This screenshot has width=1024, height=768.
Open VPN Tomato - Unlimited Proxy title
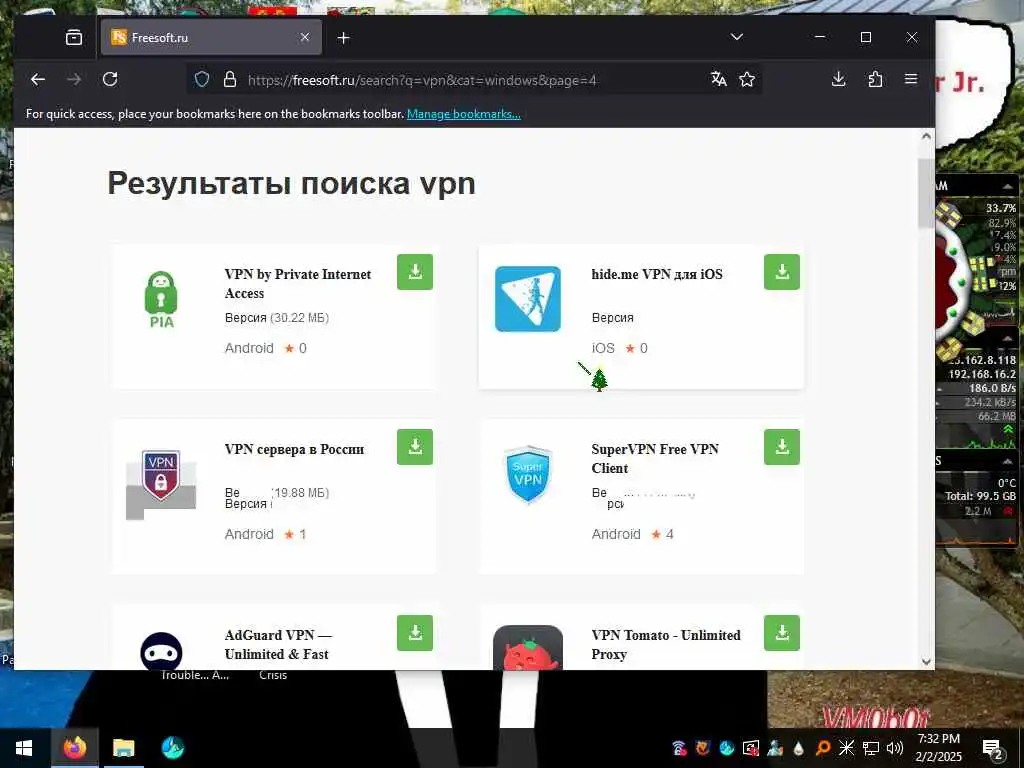[x=665, y=645]
